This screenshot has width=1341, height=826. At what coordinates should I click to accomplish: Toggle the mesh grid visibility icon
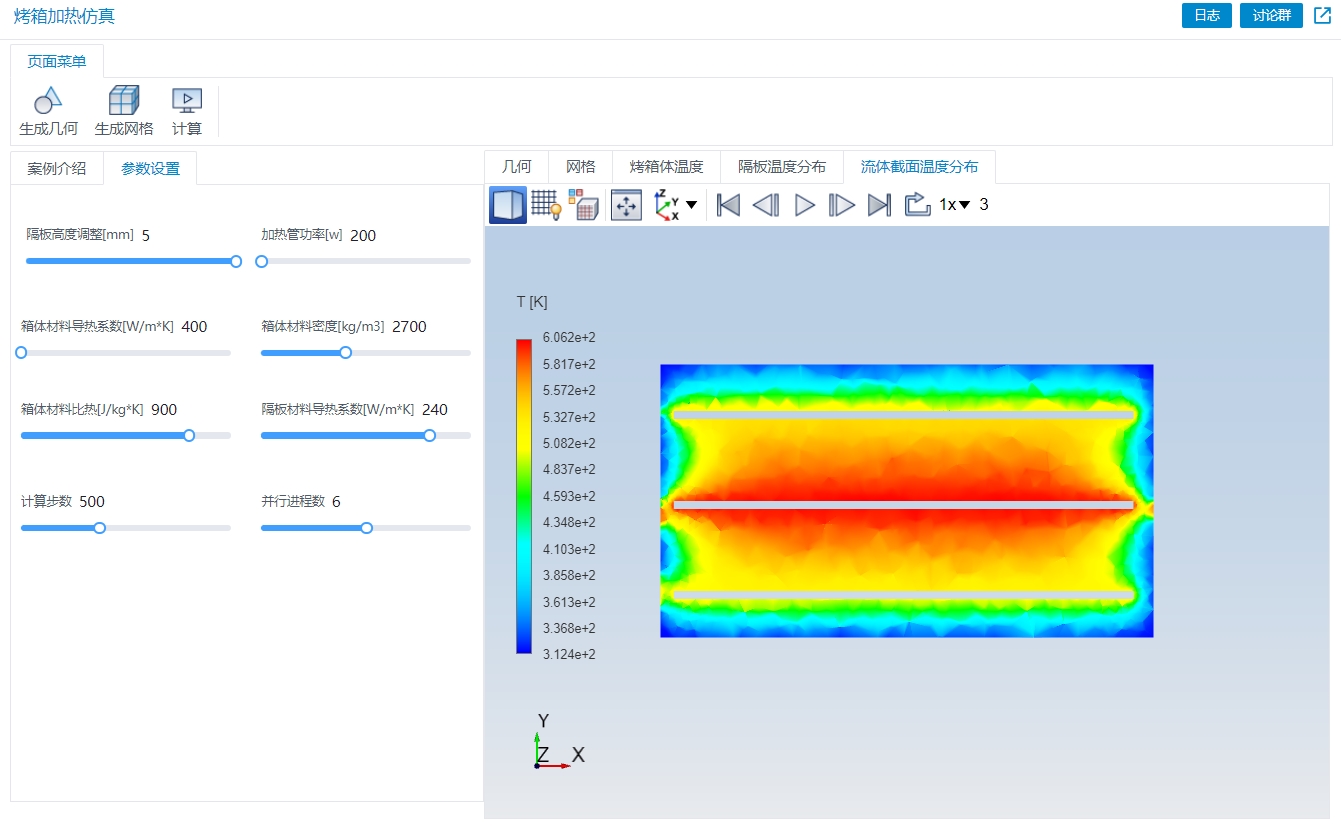pyautogui.click(x=546, y=205)
